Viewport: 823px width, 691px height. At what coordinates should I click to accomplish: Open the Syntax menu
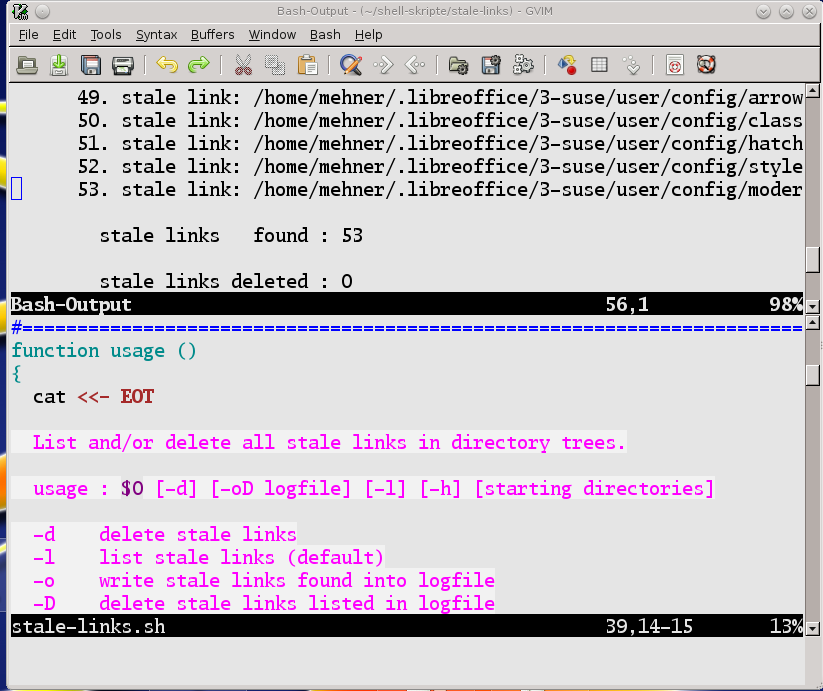(156, 34)
